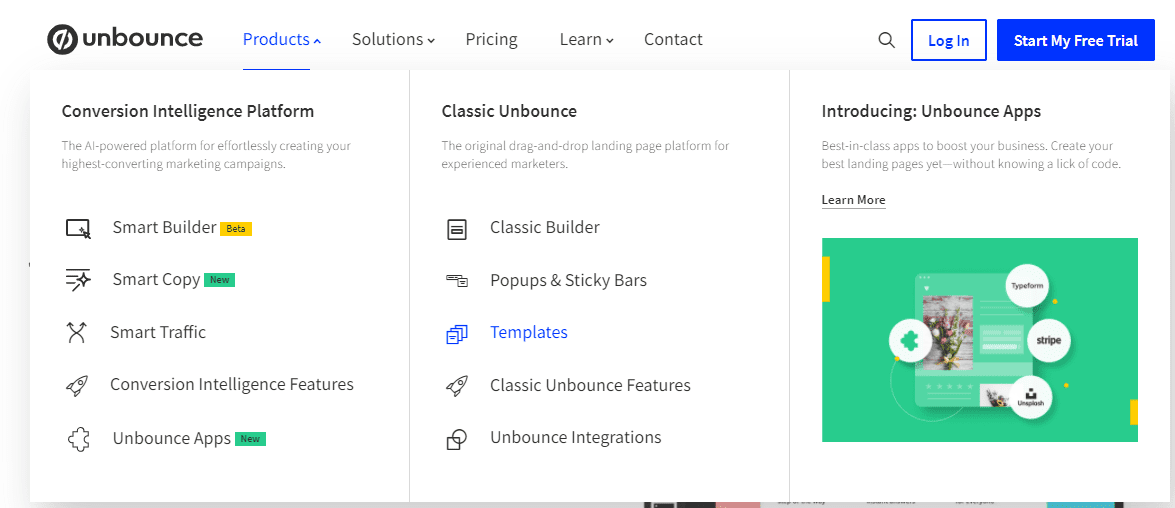Image resolution: width=1175 pixels, height=508 pixels.
Task: Open the search magnifier icon
Action: tap(886, 40)
